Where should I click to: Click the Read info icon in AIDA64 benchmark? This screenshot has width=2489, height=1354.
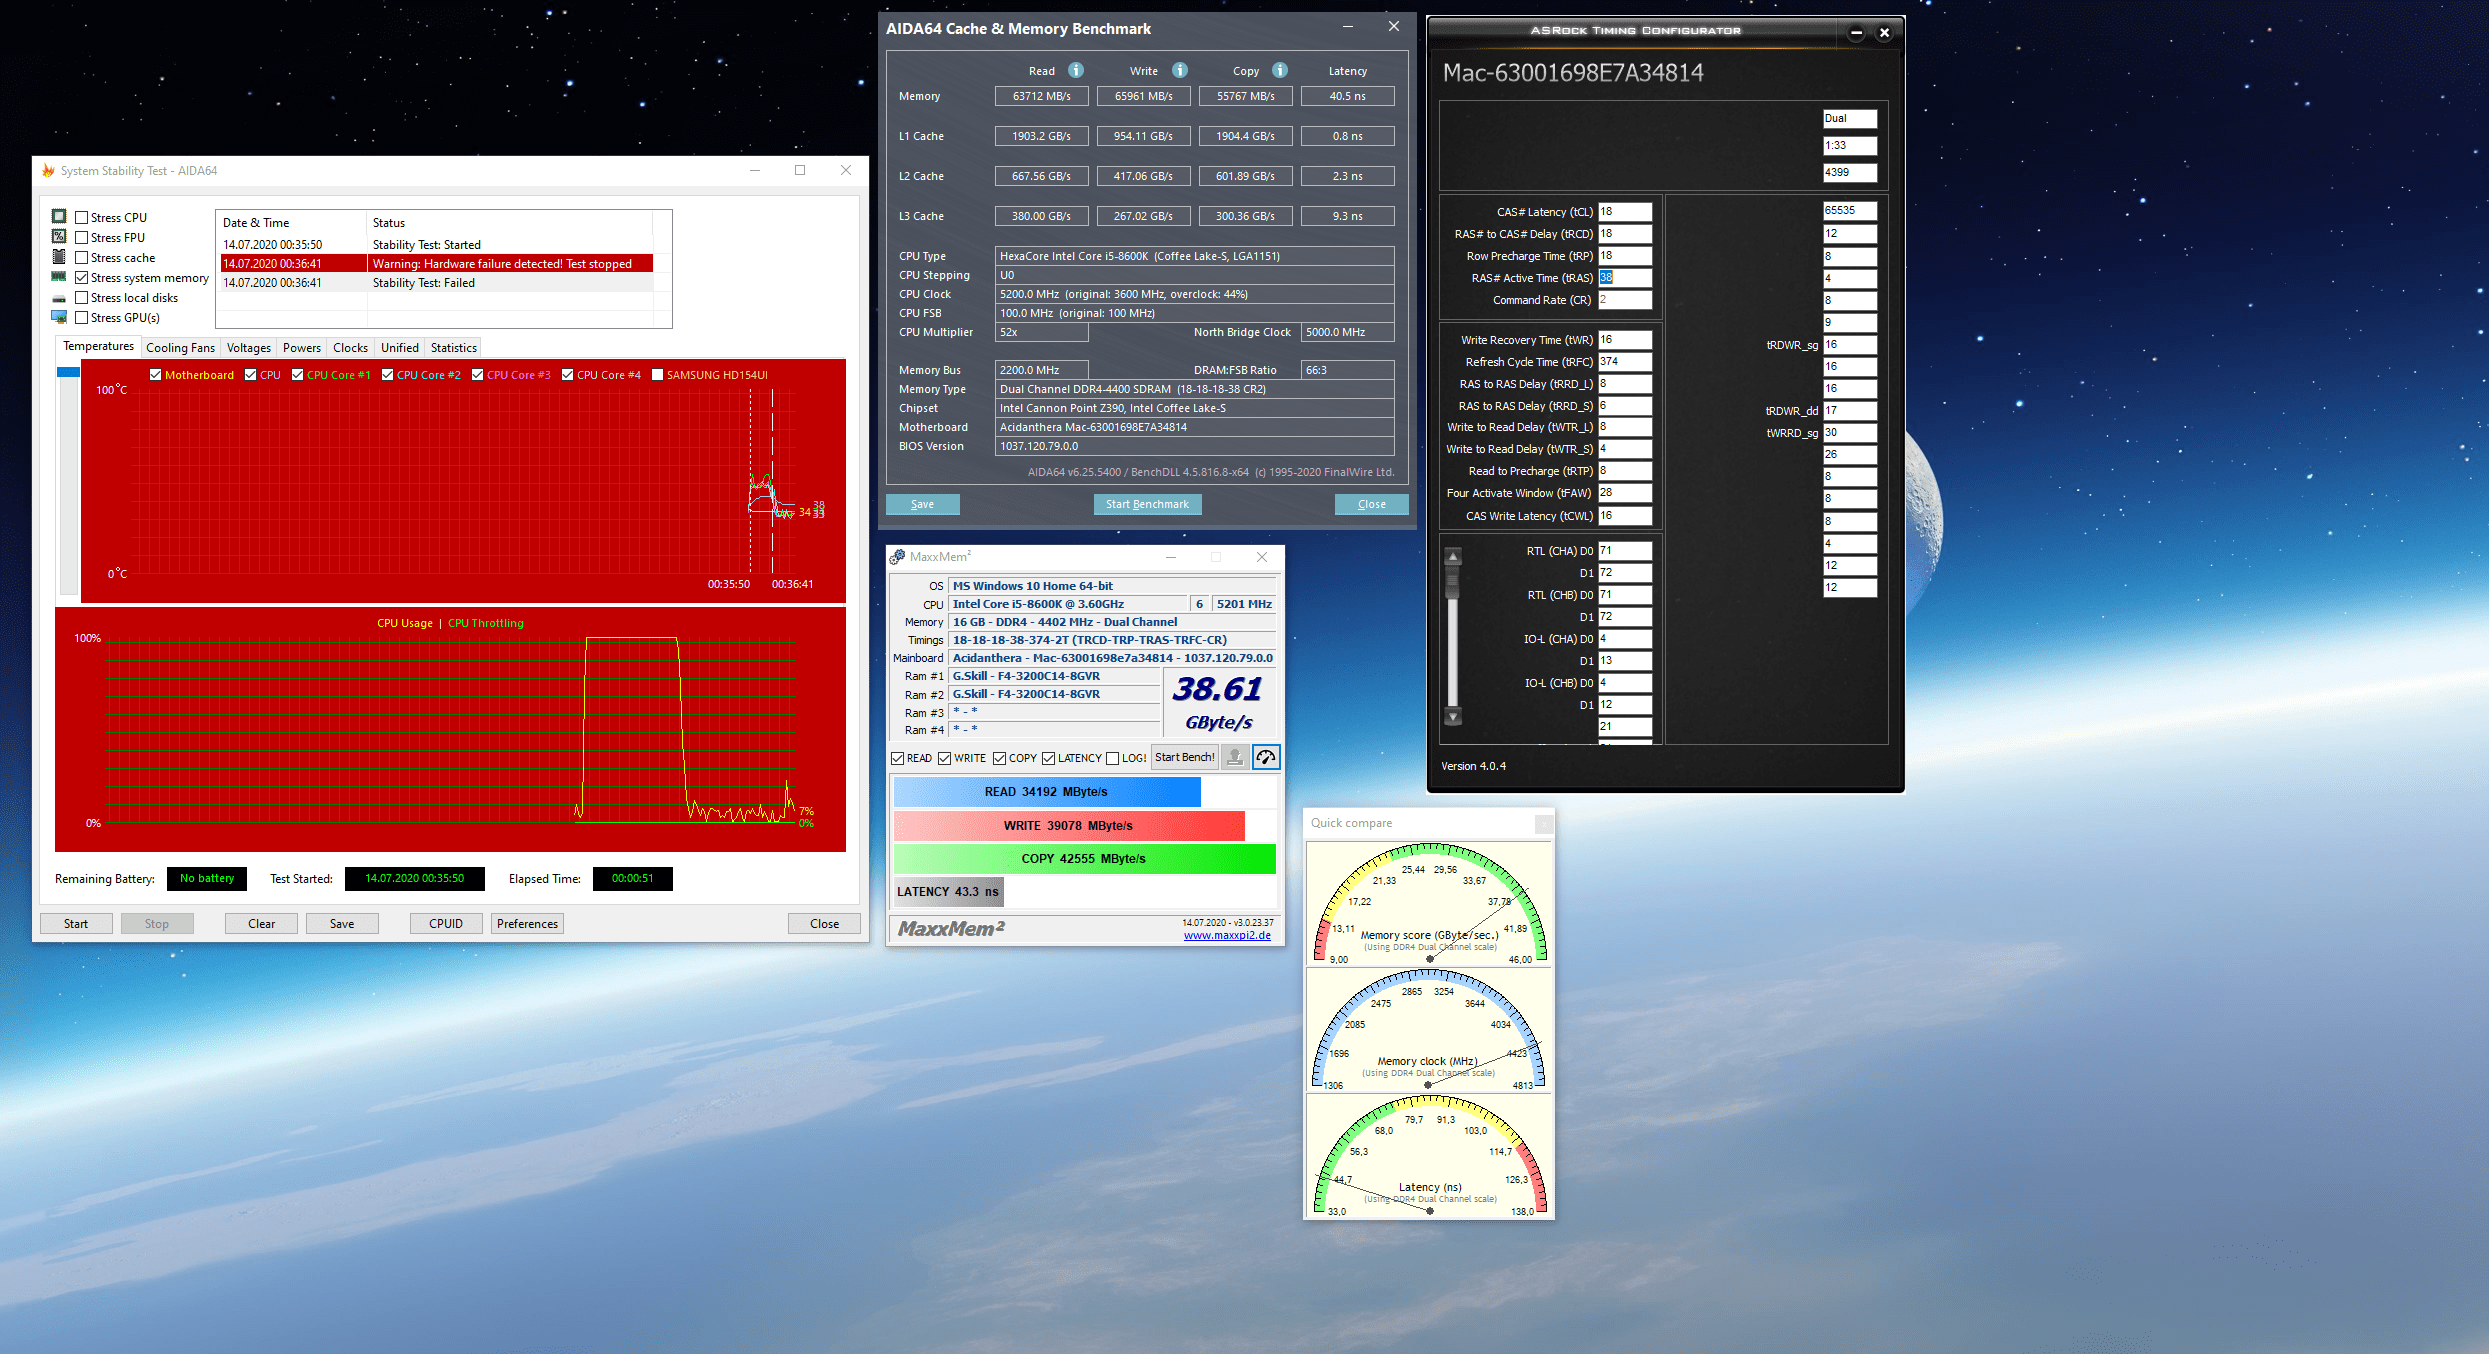[1076, 70]
